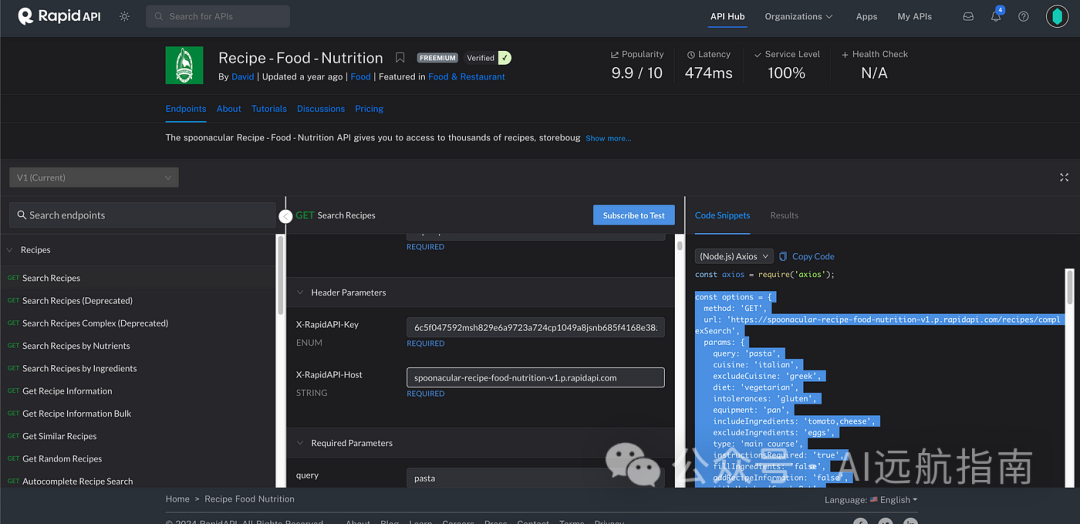
Task: Select the Tutorials tab
Action: click(x=269, y=109)
